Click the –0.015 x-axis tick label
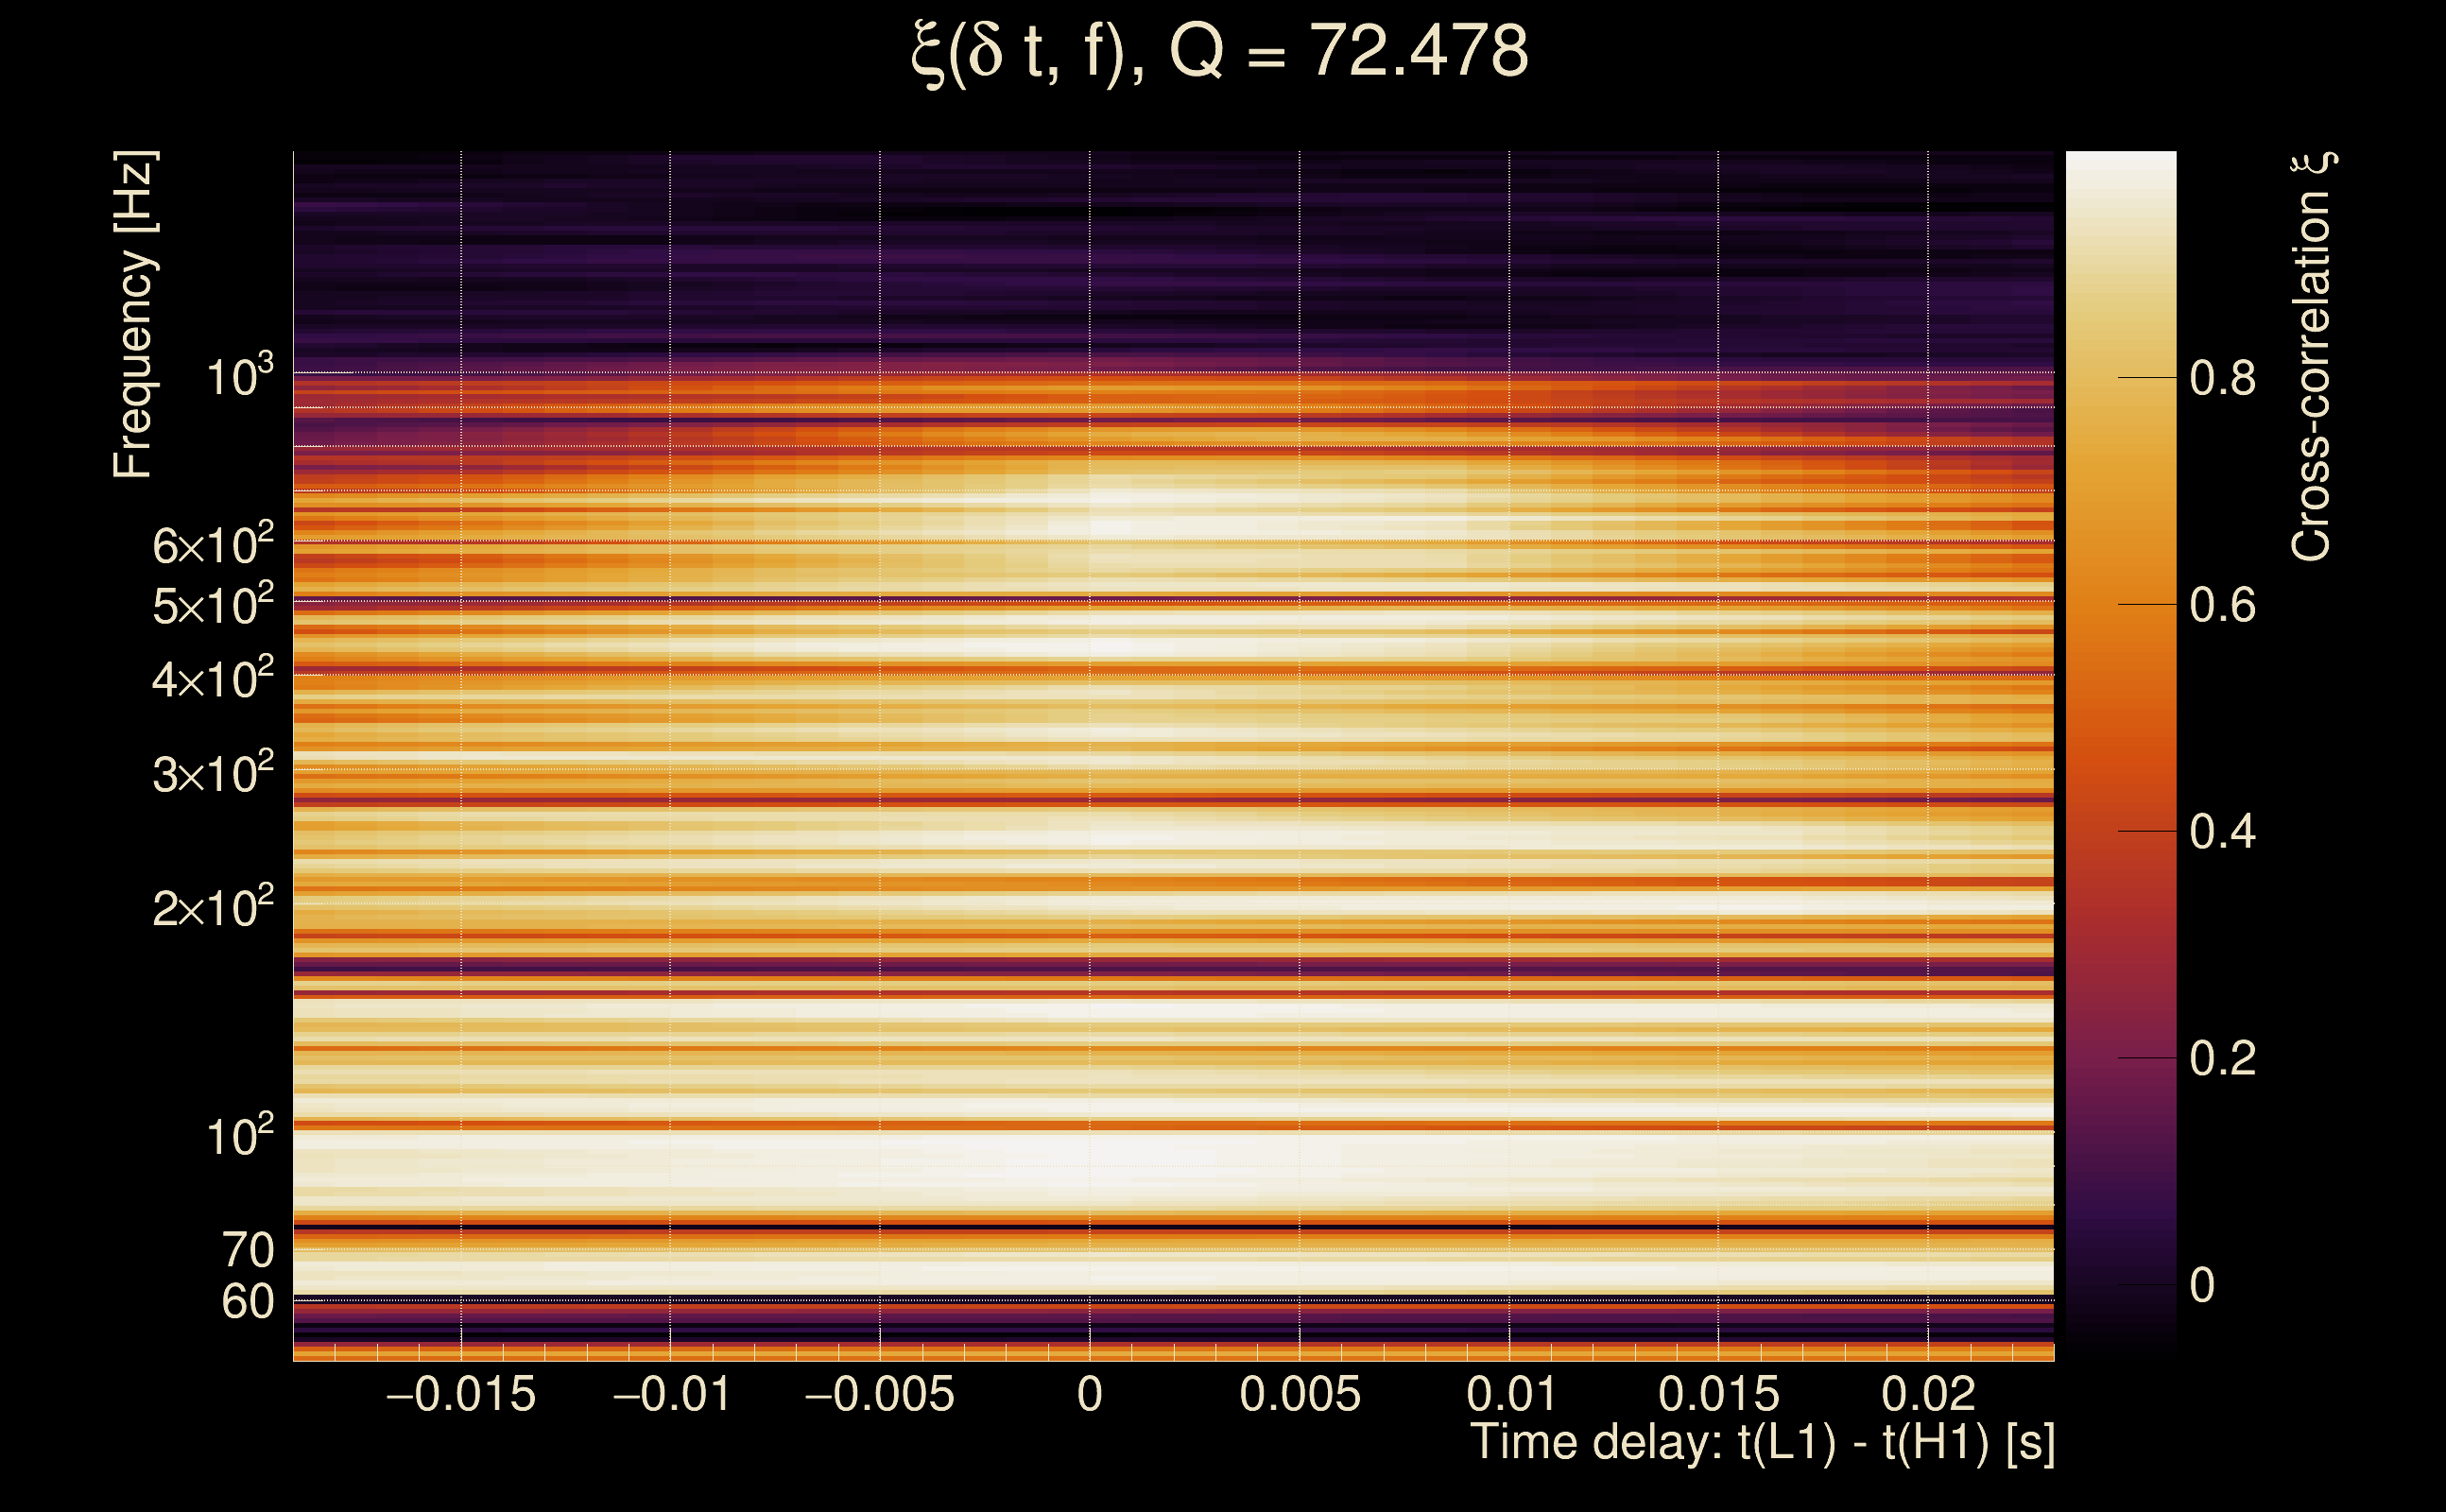2446x1512 pixels. point(460,1395)
